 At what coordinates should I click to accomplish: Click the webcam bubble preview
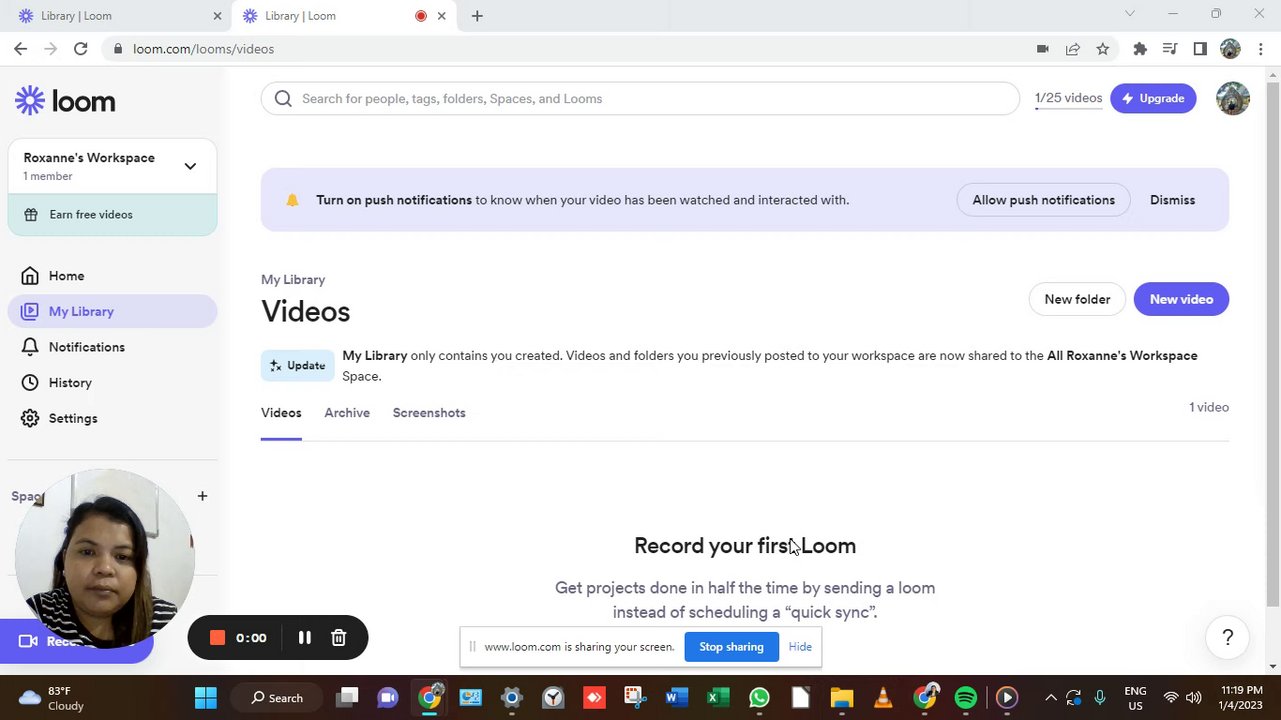coord(105,560)
